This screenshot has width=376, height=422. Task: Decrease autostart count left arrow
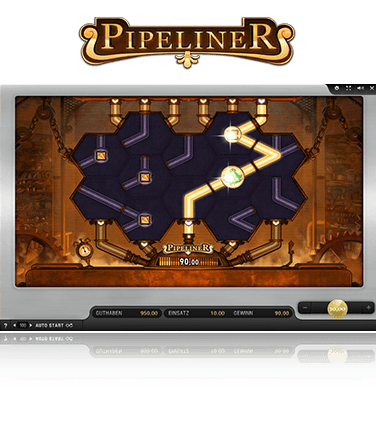tap(14, 325)
